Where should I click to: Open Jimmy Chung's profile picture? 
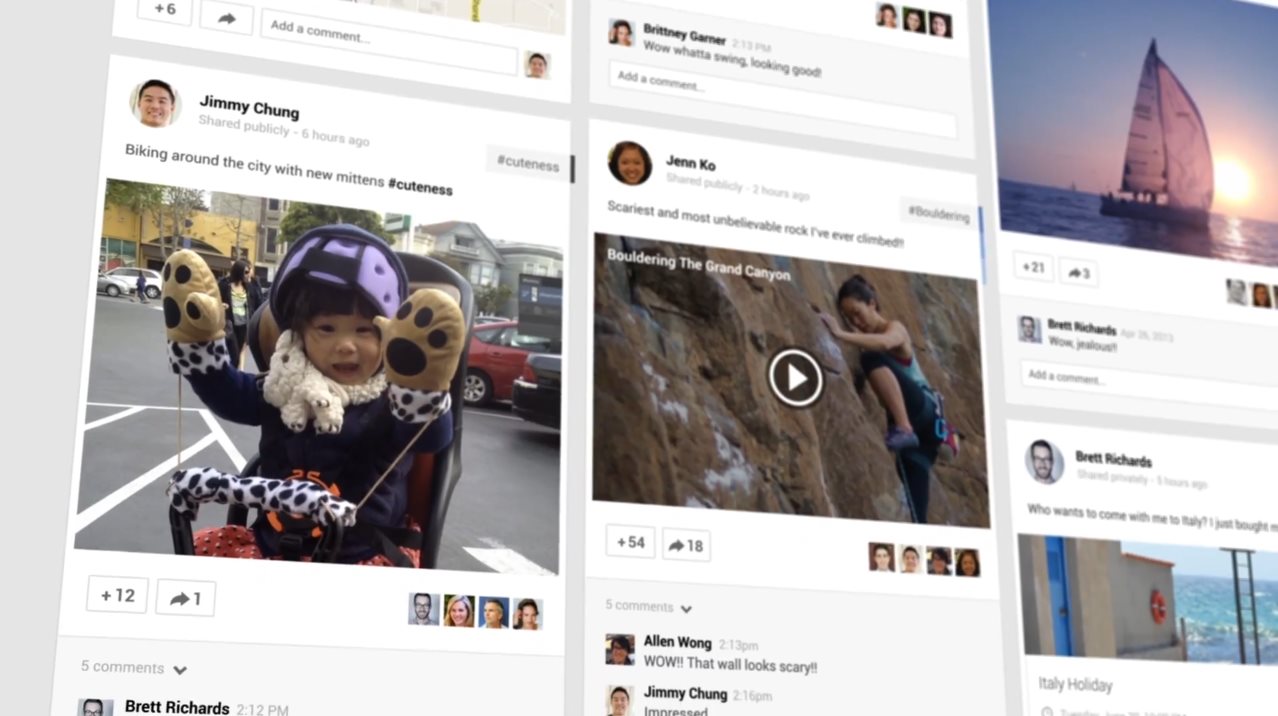[x=155, y=103]
